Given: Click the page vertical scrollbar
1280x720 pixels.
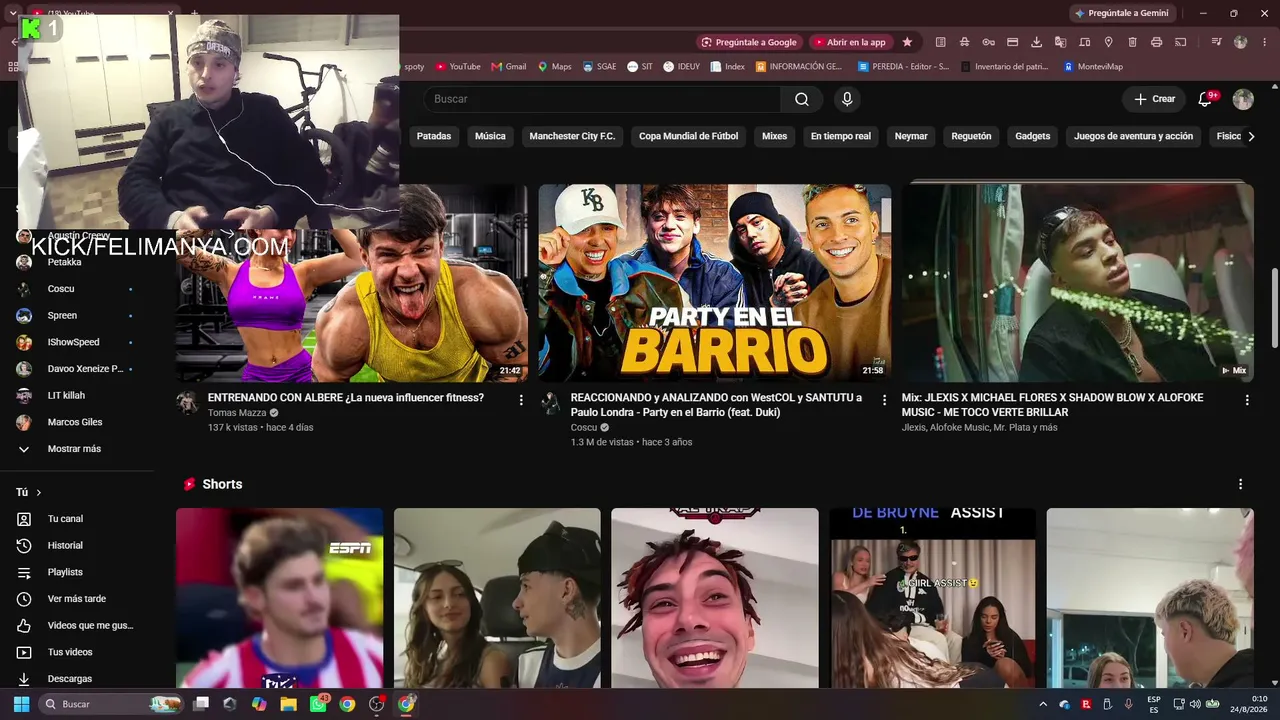Looking at the screenshot, I should (1274, 307).
